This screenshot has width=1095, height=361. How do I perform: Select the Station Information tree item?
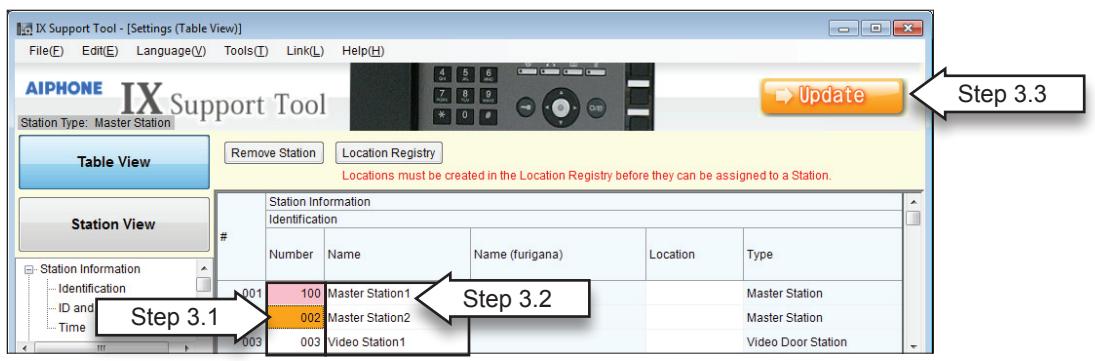coord(90,269)
